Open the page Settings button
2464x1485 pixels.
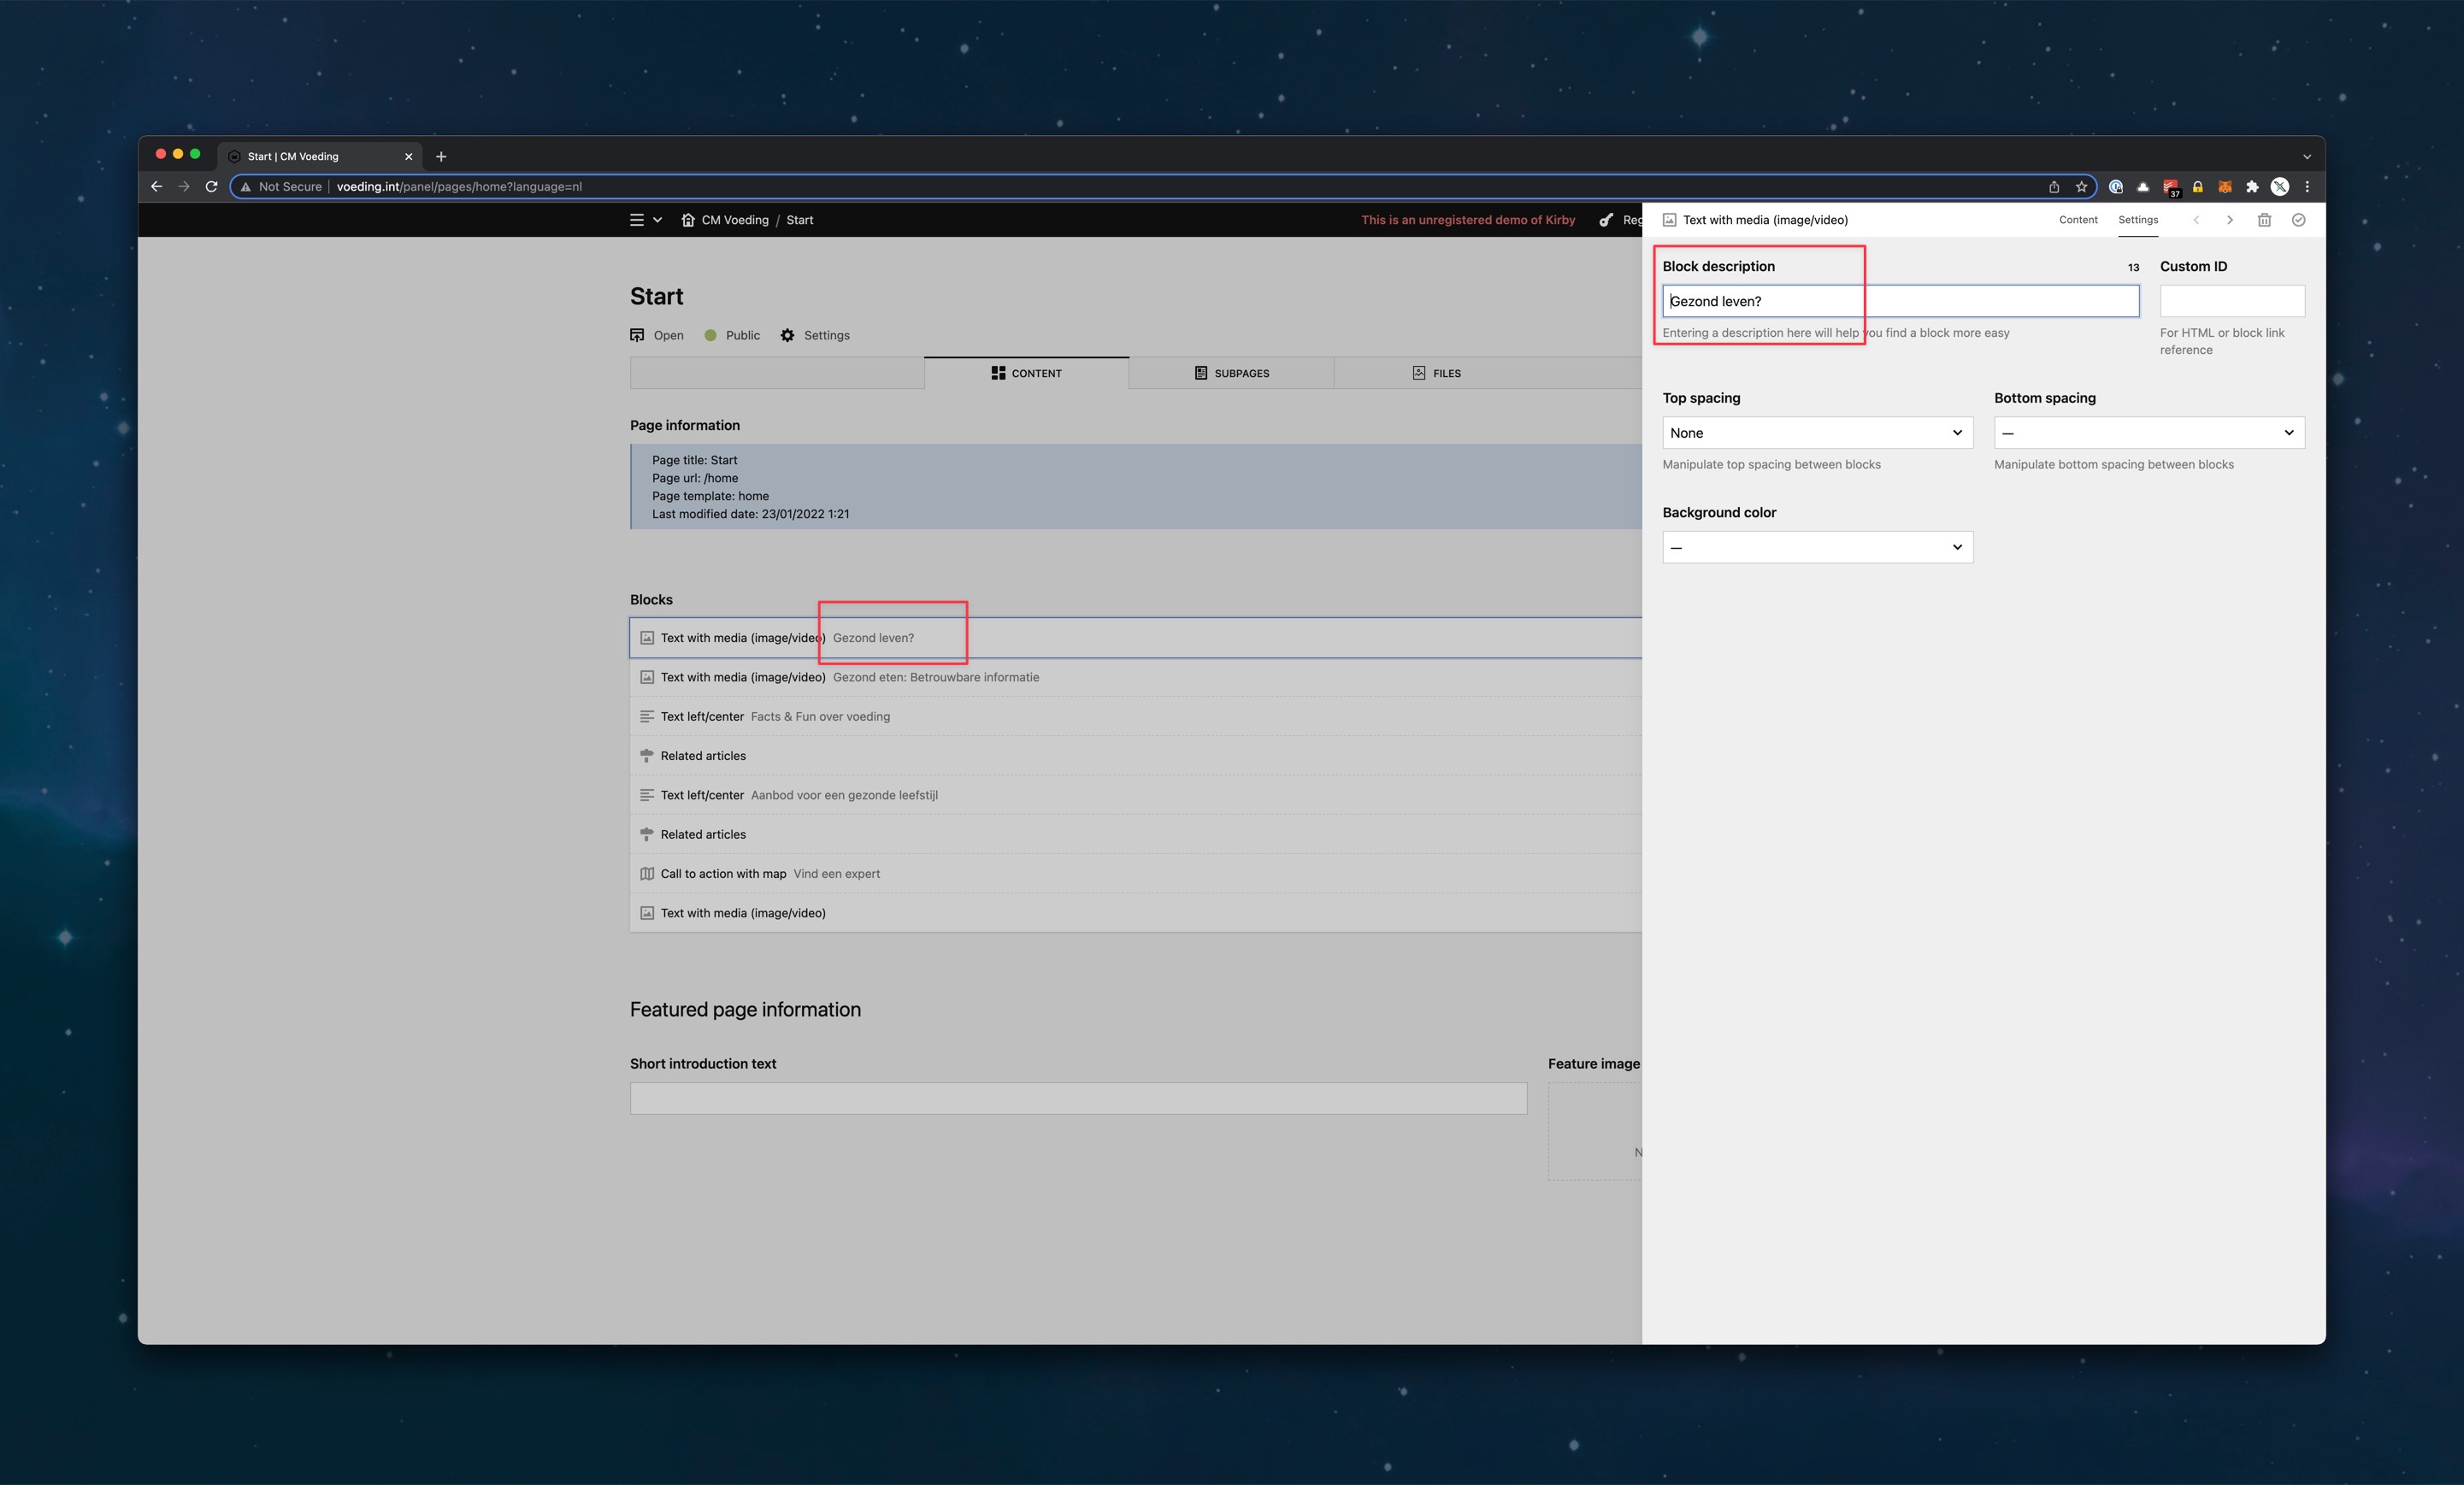815,335
